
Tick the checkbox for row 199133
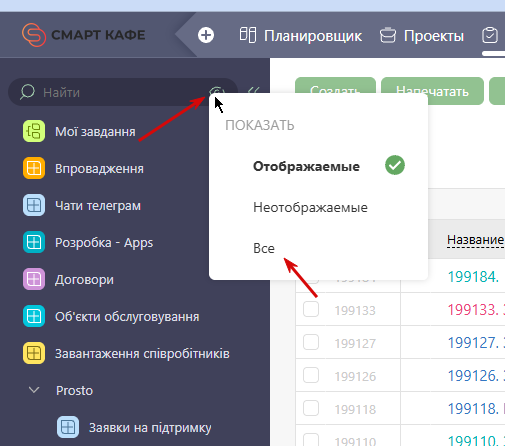(311, 309)
